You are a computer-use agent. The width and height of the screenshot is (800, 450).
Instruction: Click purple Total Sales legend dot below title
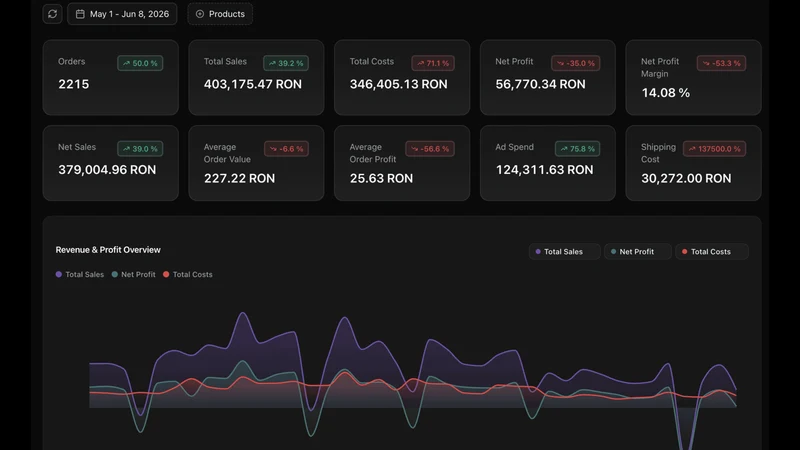click(x=59, y=274)
